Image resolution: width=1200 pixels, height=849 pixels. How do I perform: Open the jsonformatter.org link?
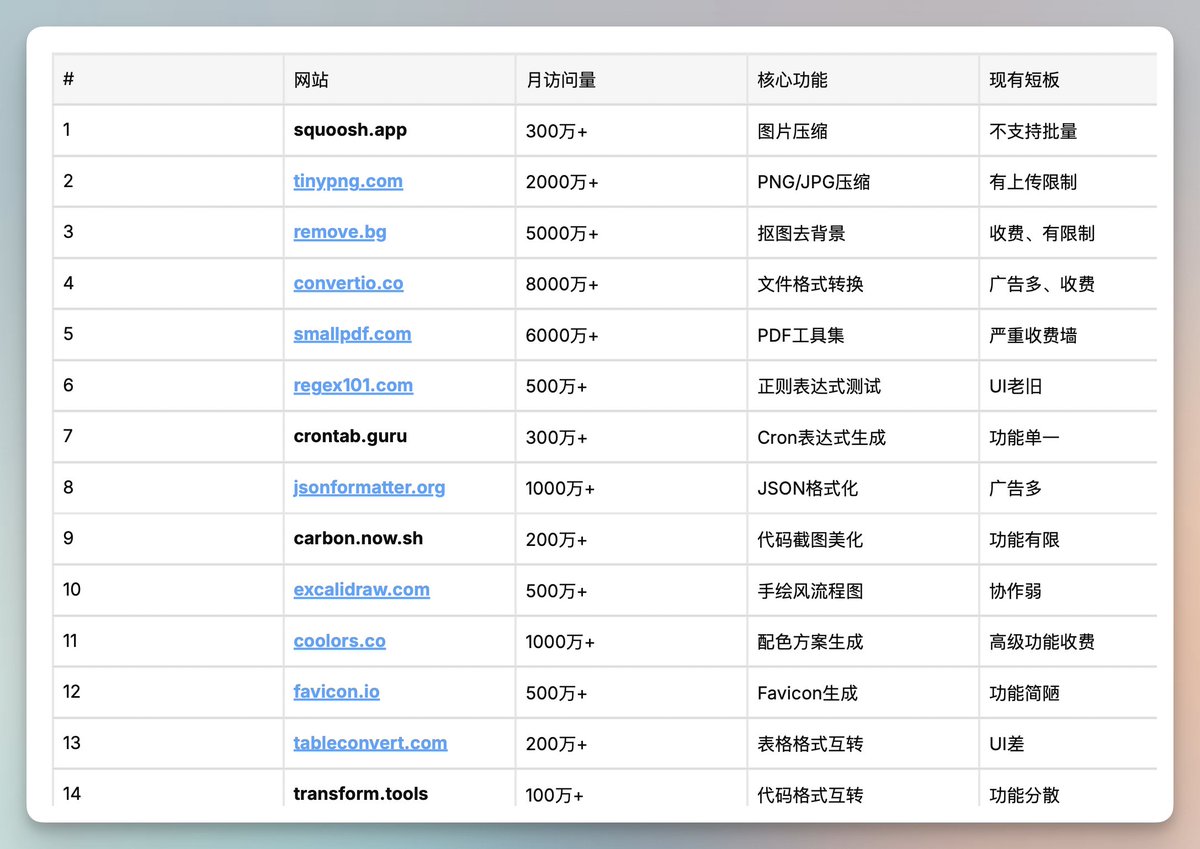coord(369,487)
